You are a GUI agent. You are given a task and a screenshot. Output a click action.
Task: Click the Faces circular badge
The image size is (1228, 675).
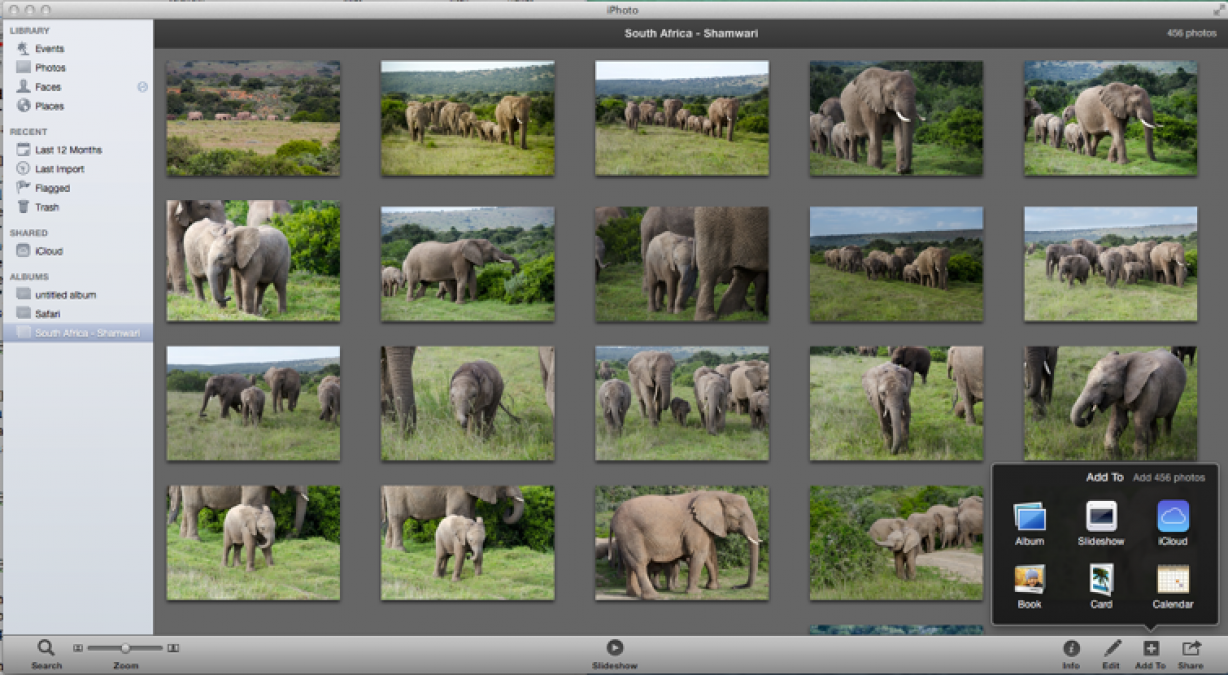(x=142, y=87)
